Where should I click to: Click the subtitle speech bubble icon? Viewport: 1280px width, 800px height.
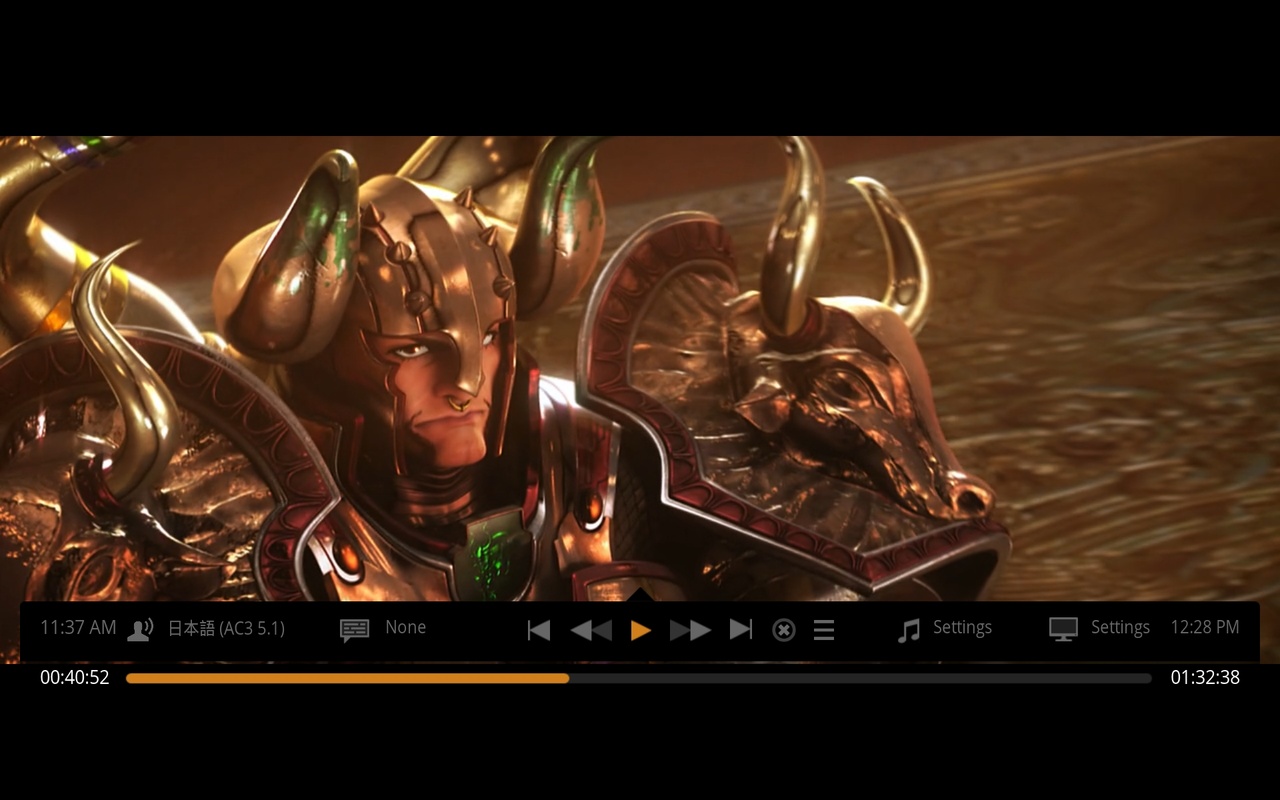click(355, 629)
